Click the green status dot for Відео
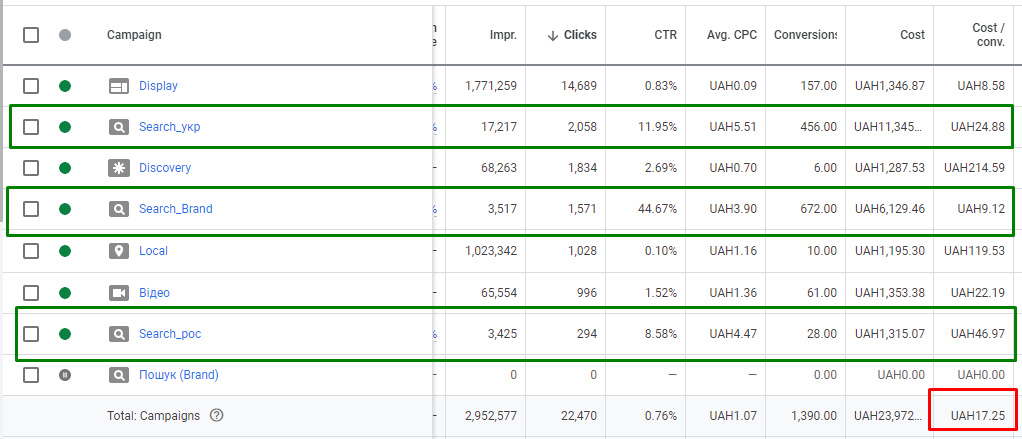 tap(65, 293)
